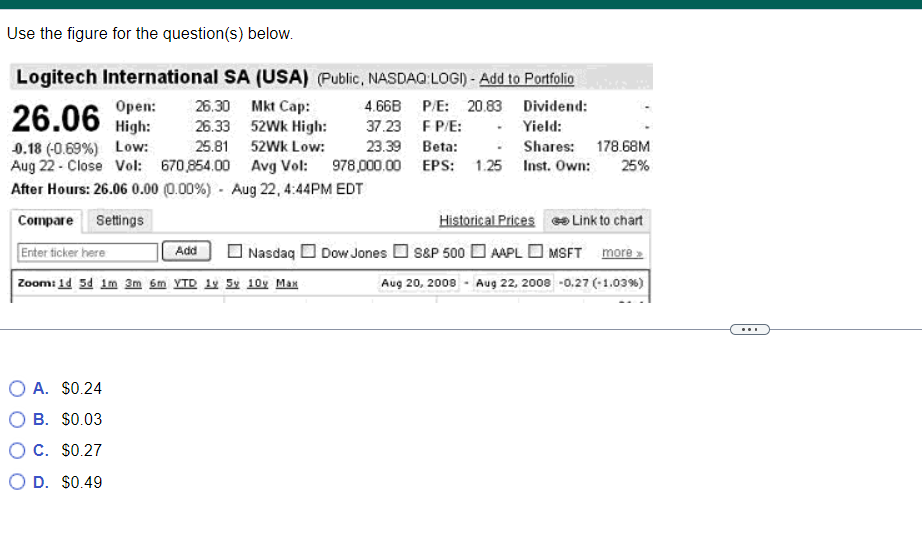The image size is (922, 546).
Task: Open the Historical Prices link
Action: (487, 220)
